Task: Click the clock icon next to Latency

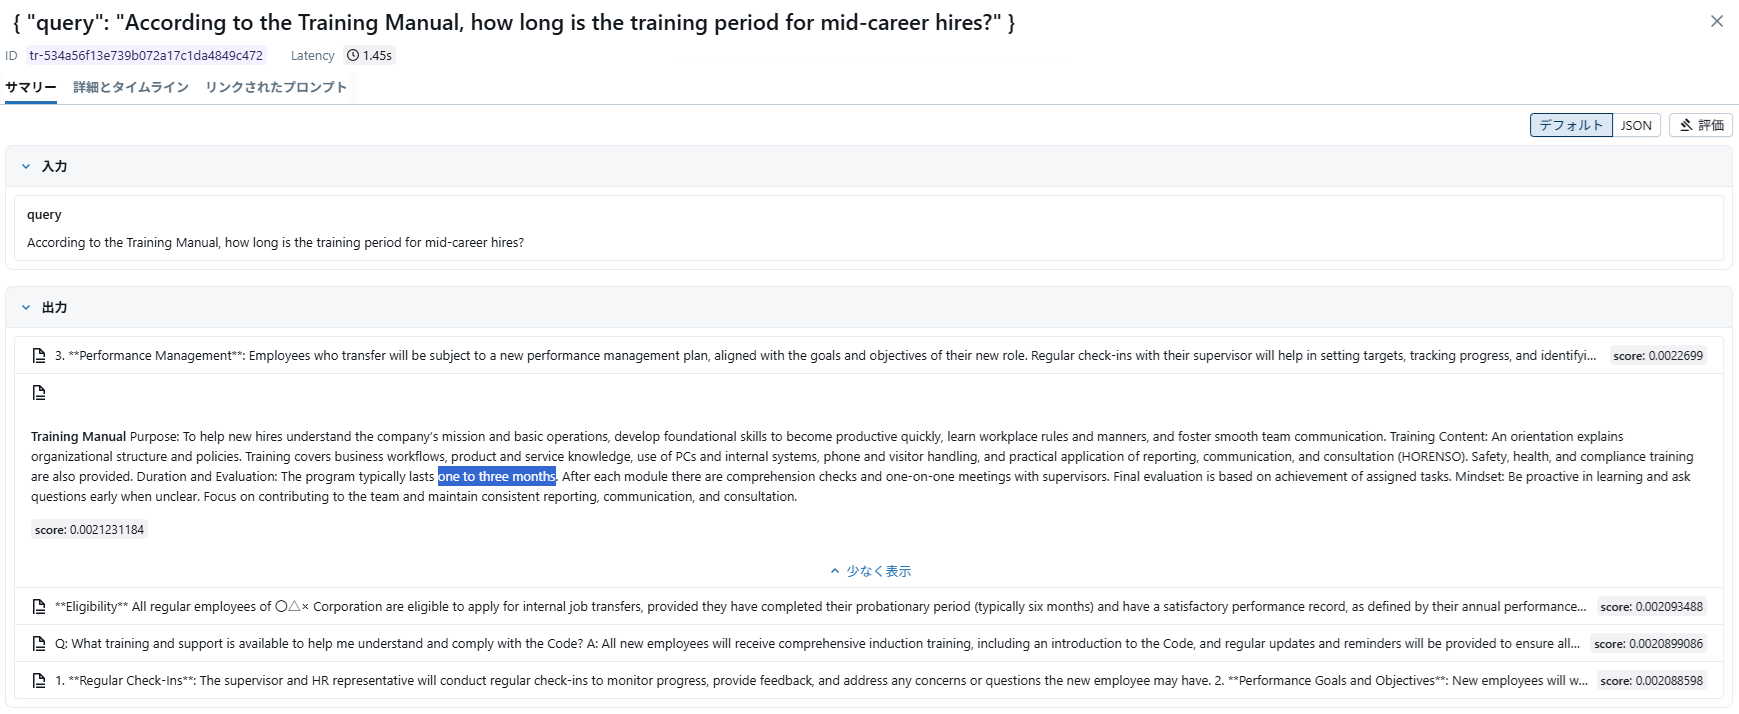Action: 353,56
